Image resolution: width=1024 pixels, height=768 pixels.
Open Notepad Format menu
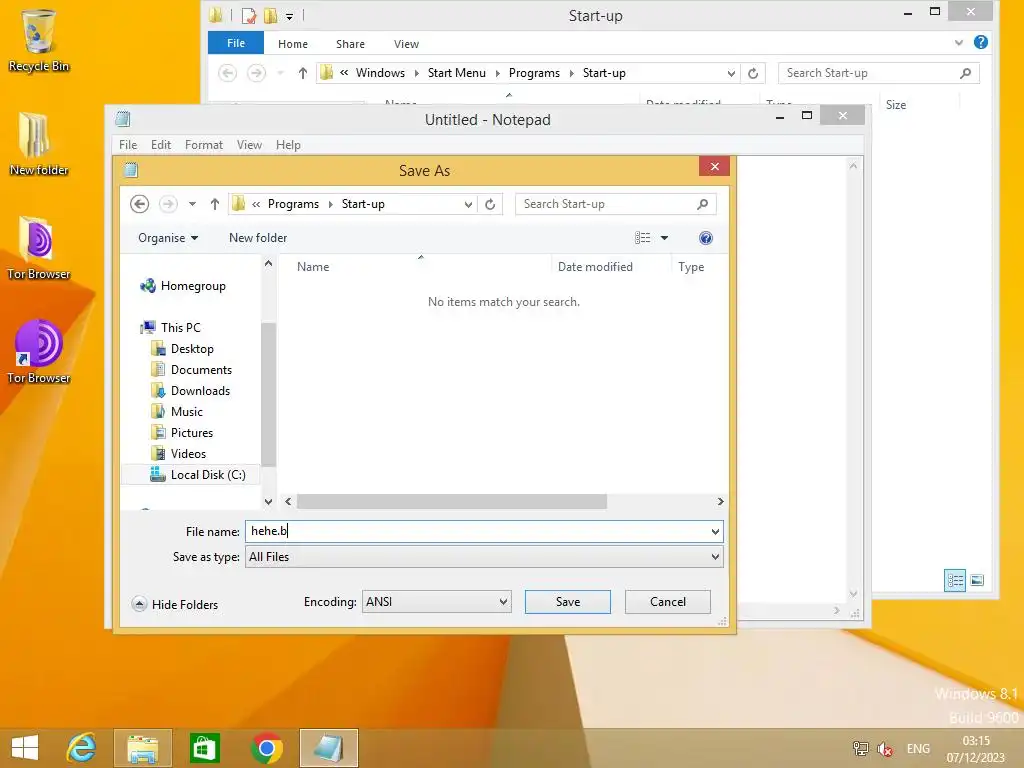coord(204,145)
